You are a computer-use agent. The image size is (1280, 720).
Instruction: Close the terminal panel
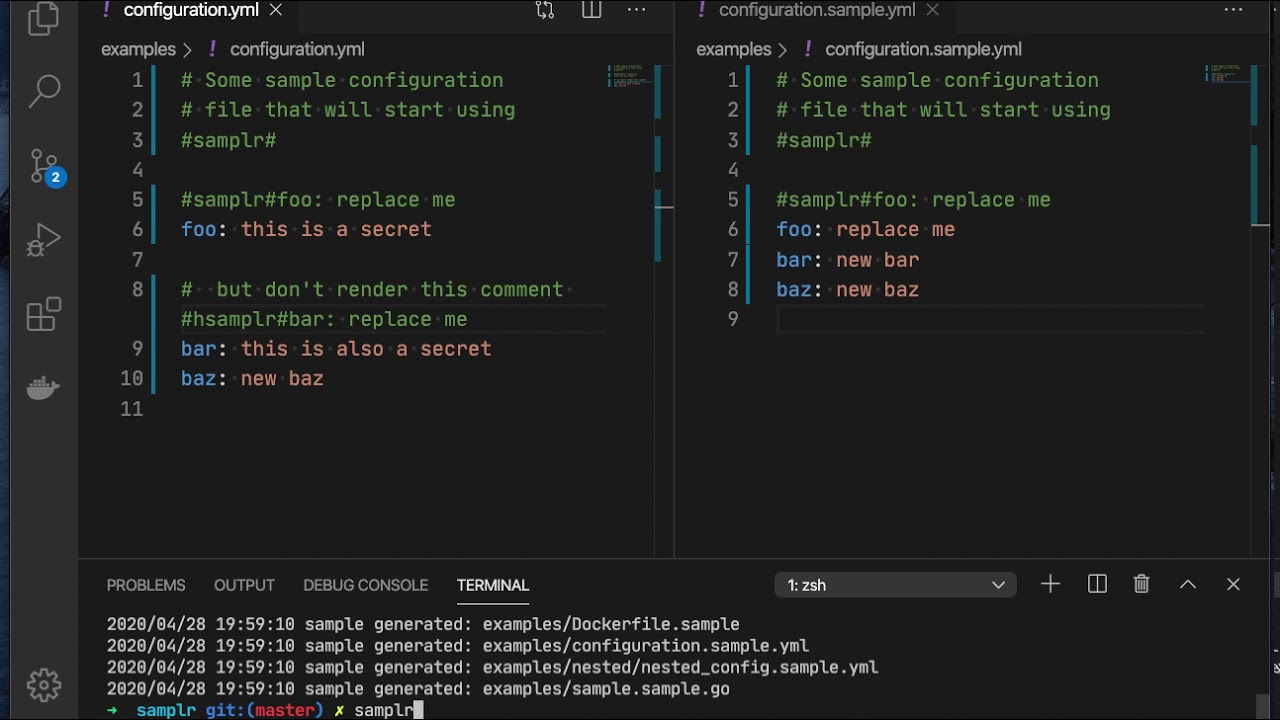pos(1233,584)
